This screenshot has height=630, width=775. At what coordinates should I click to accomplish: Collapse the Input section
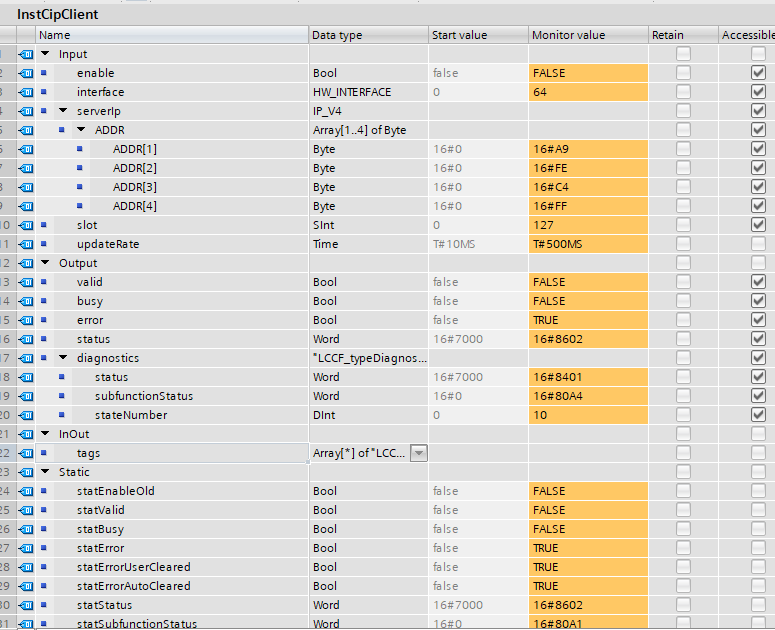tap(46, 54)
